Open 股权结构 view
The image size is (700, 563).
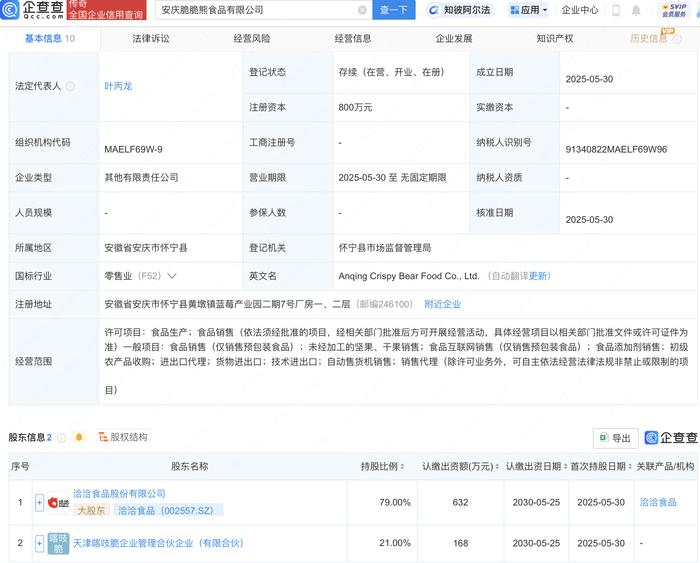click(x=123, y=437)
